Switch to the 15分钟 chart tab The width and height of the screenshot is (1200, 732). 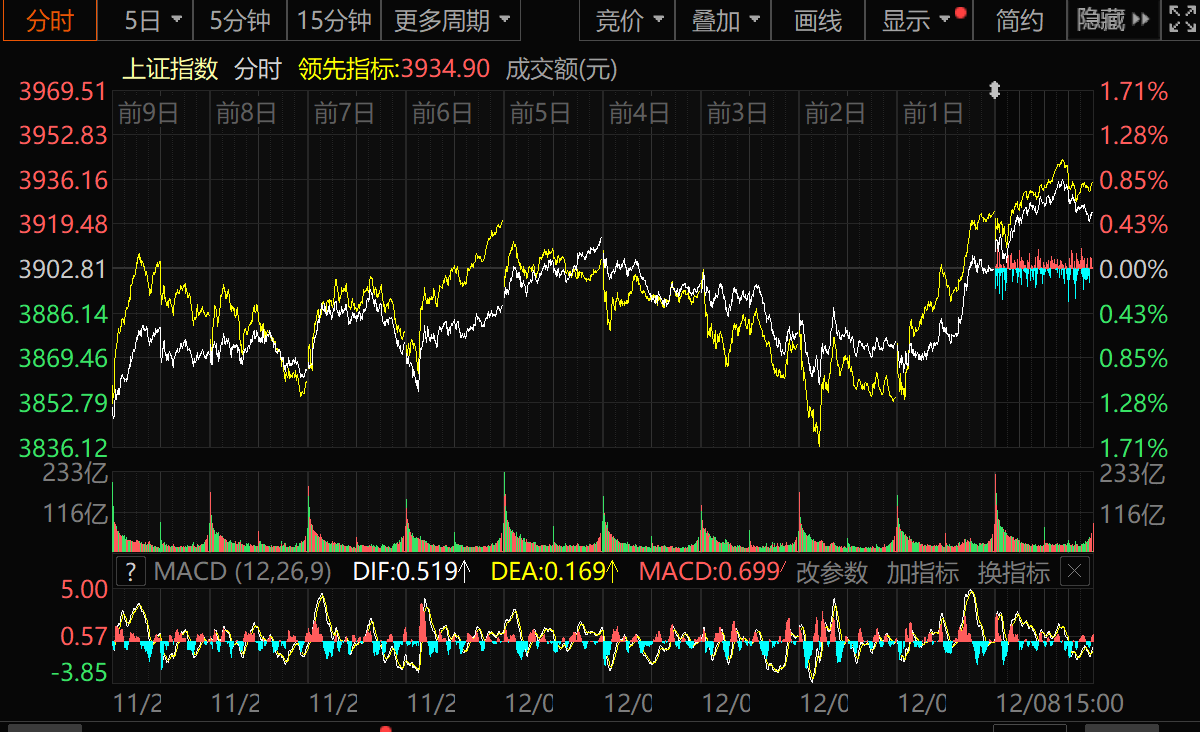pos(334,20)
